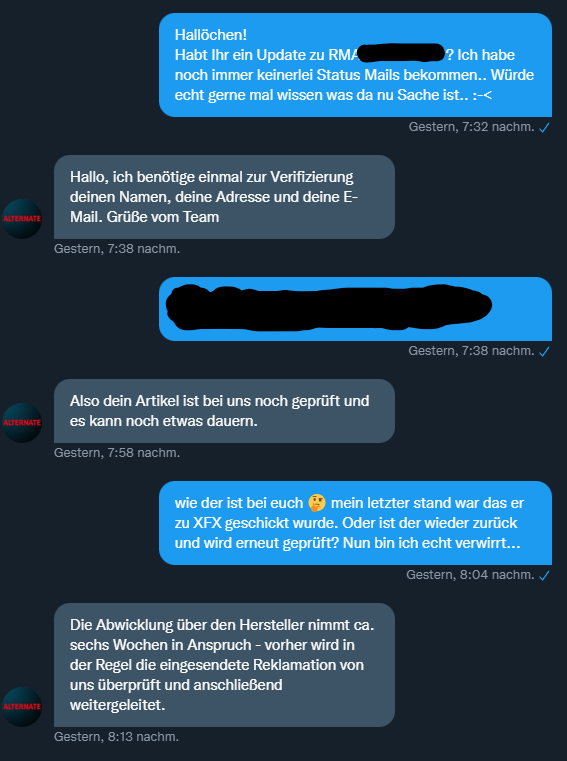
Task: Click the 'Gestern, 8:13 nachm.' timestamp
Action: pos(117,737)
